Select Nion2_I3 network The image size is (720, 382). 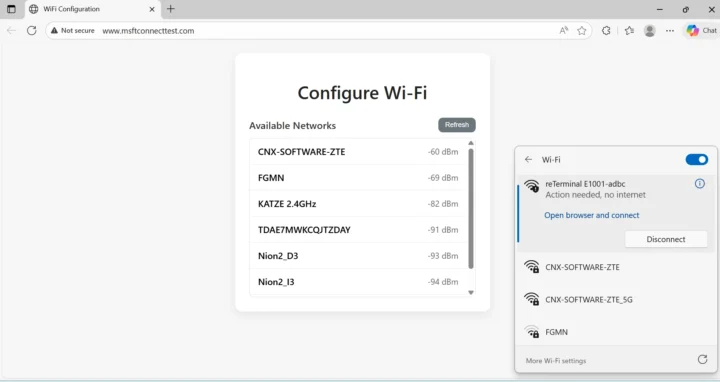coord(358,282)
